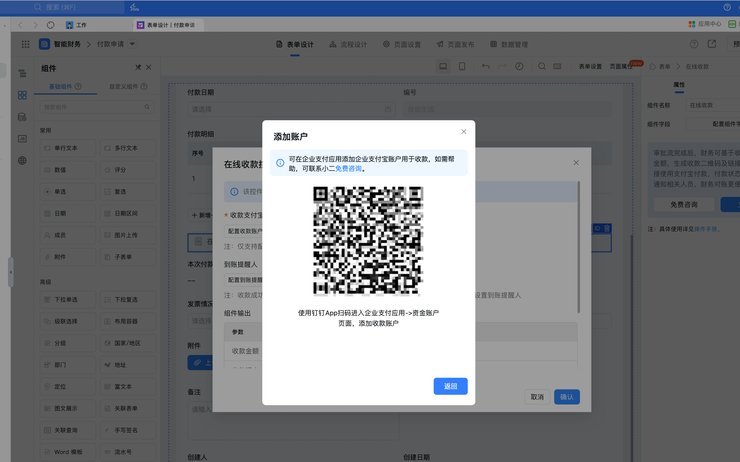
Task: Close the 在线收款 dialog behind
Action: pyautogui.click(x=576, y=162)
